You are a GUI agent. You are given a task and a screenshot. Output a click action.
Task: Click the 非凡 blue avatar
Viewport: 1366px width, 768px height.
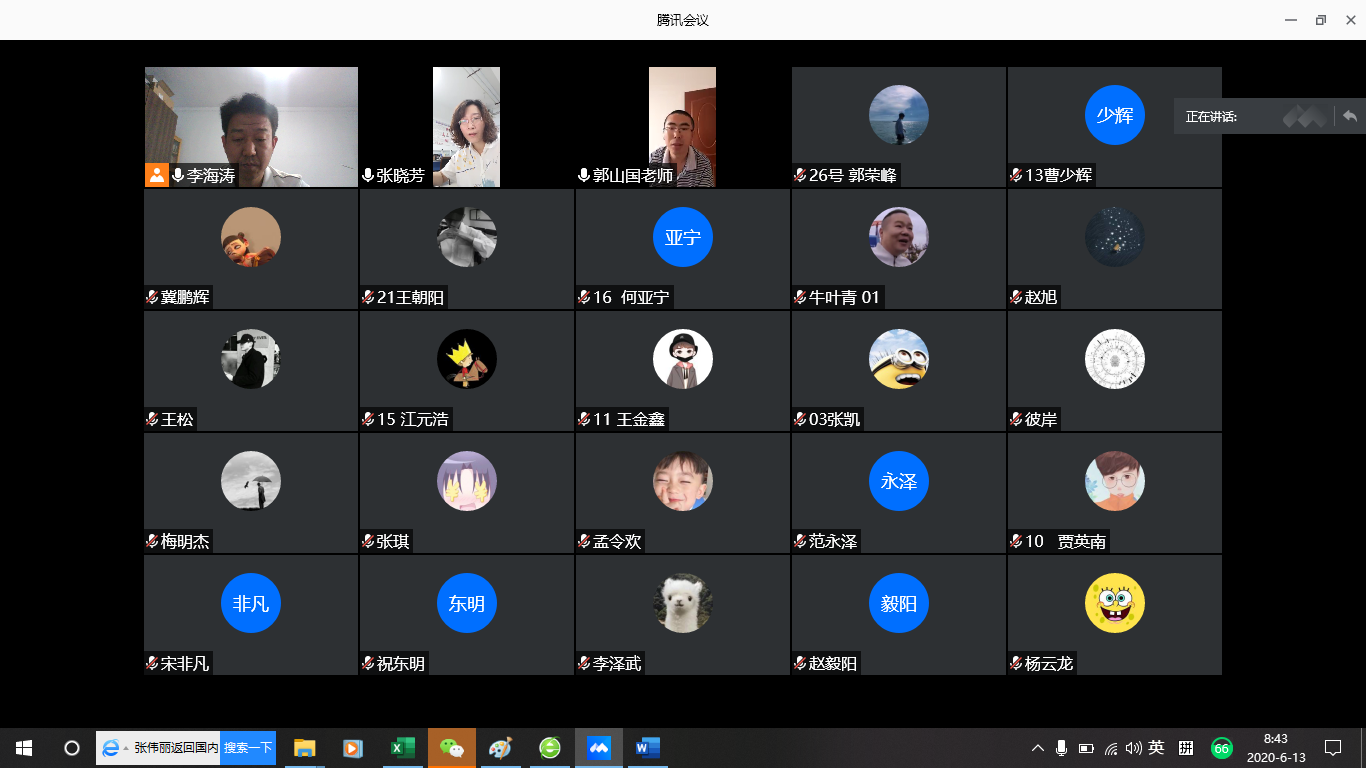[251, 603]
